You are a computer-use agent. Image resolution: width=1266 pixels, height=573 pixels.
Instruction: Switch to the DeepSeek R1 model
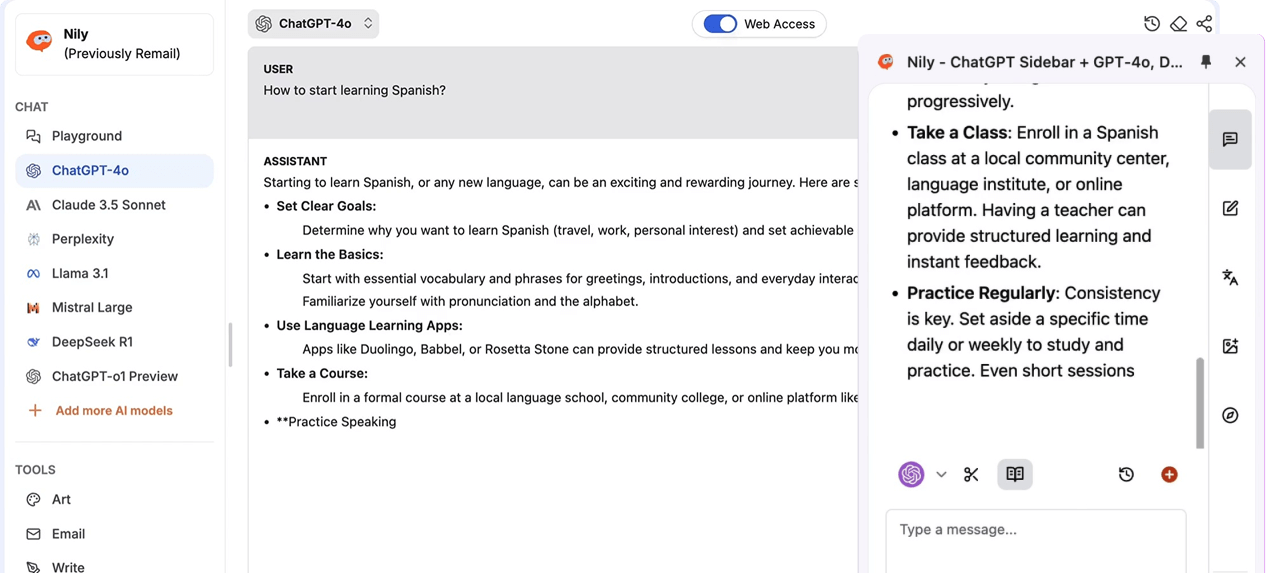(92, 342)
